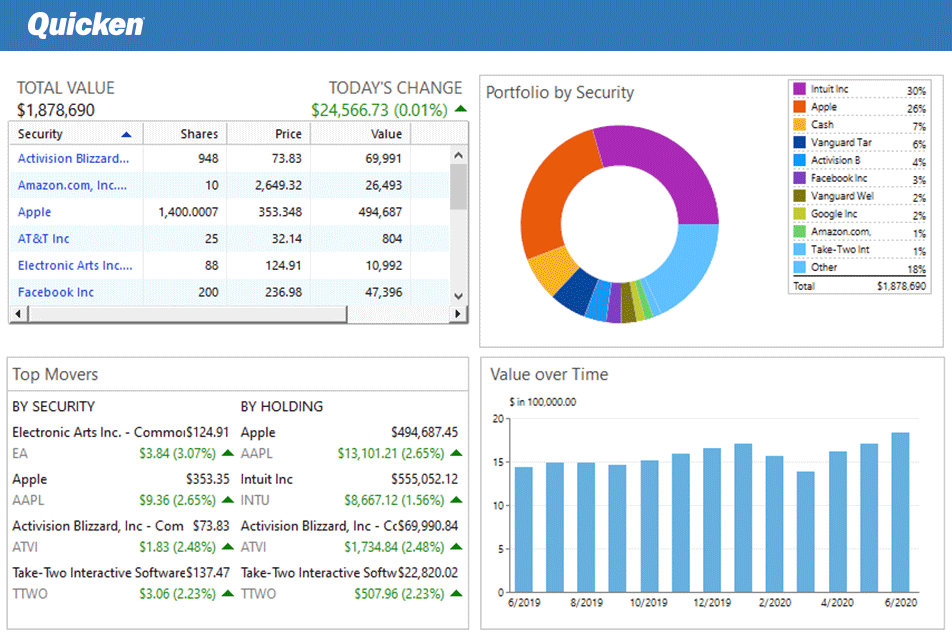Click the Apple legend color swatch
This screenshot has width=952, height=637.
800,107
